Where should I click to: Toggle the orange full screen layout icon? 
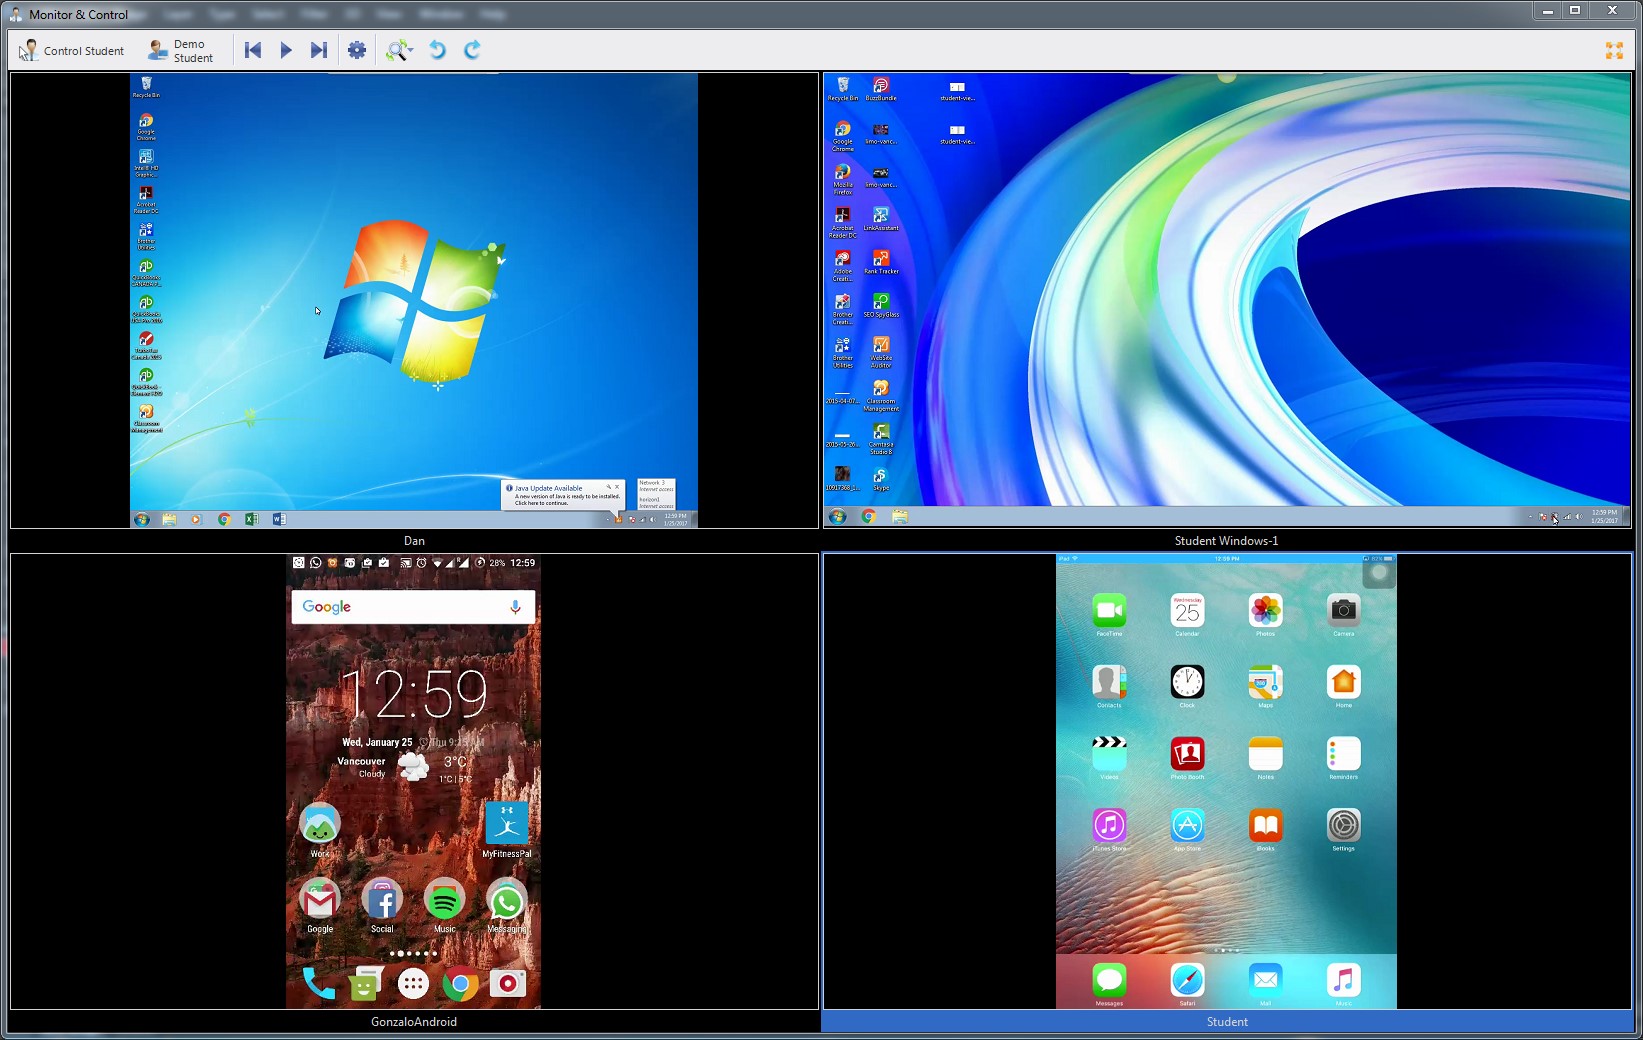1614,50
